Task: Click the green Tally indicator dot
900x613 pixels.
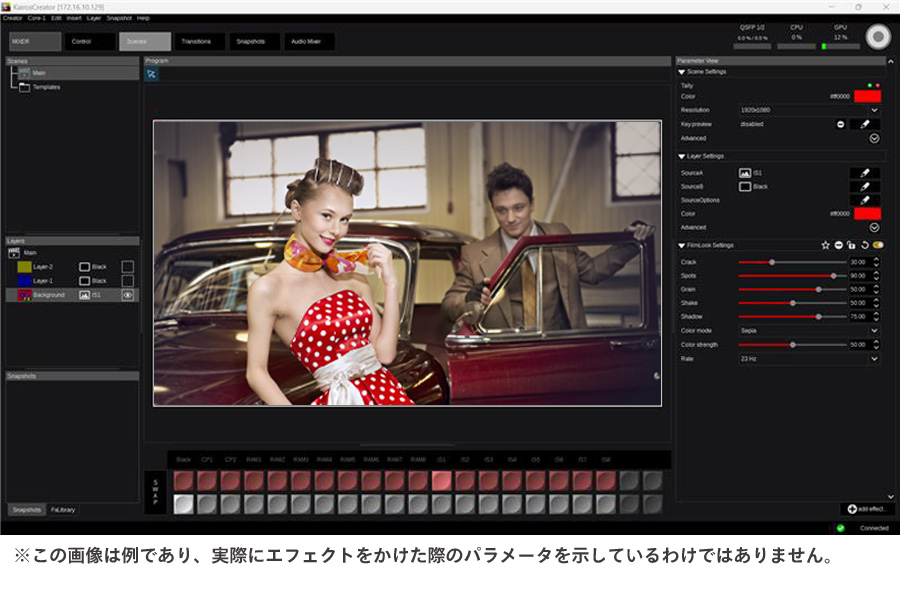Action: click(x=869, y=84)
